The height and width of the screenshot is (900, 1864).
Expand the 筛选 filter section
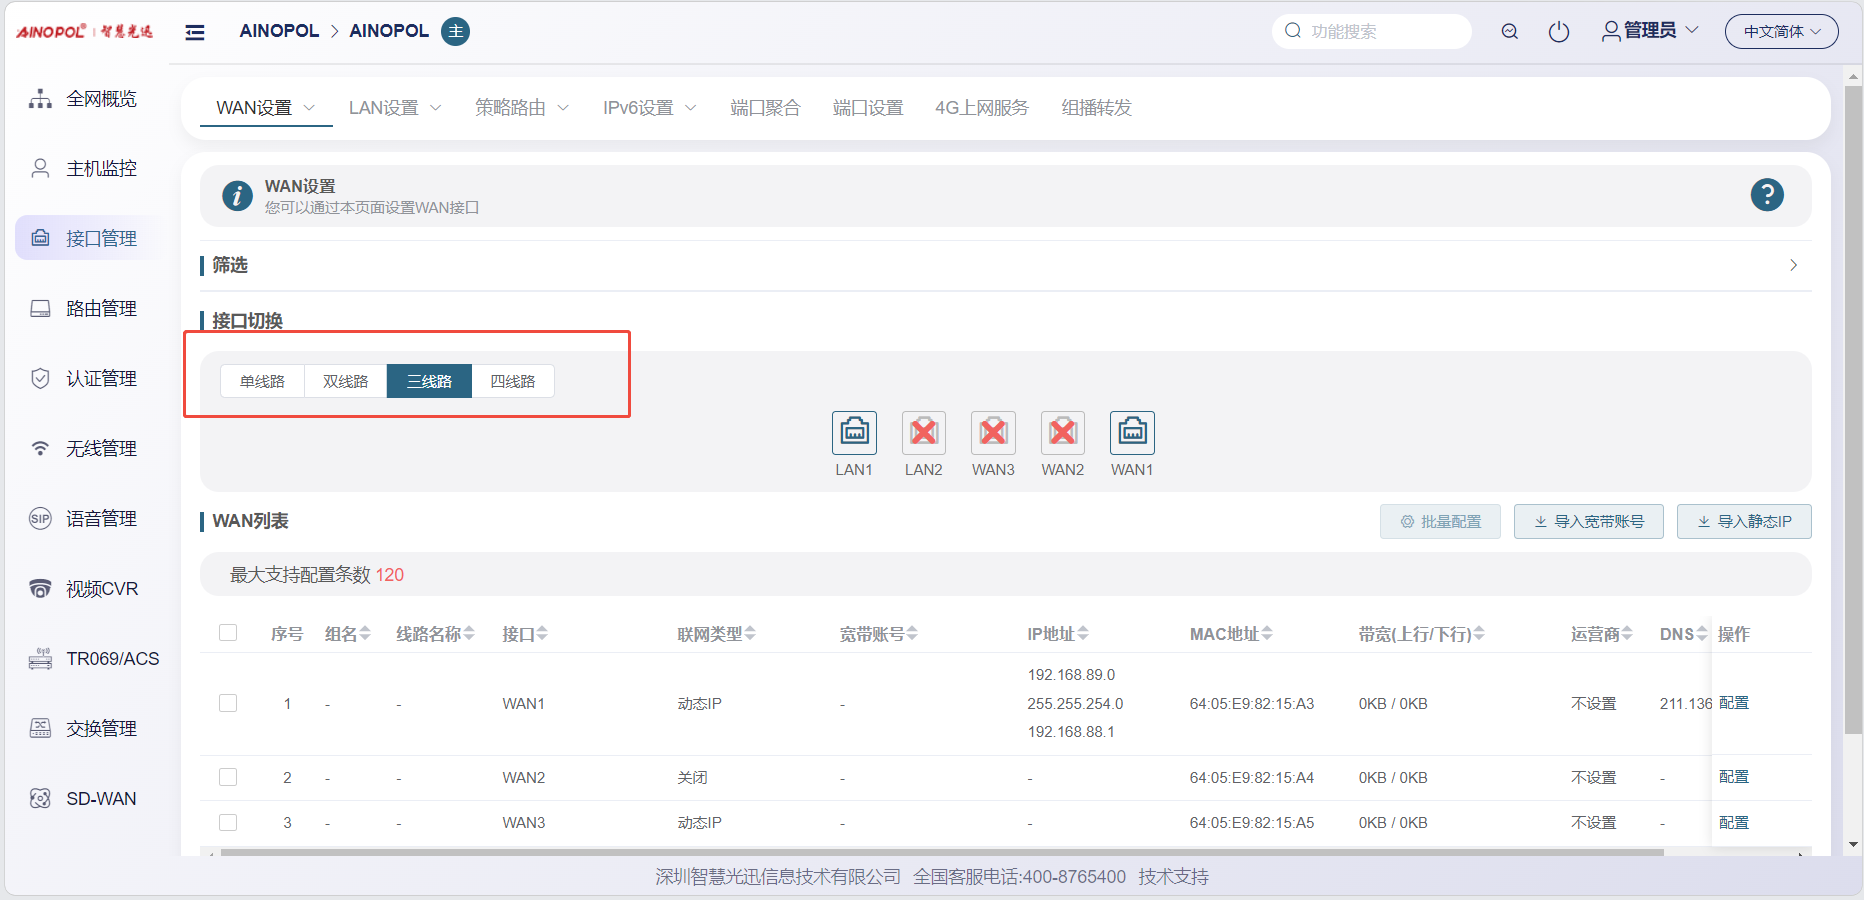tap(1793, 265)
